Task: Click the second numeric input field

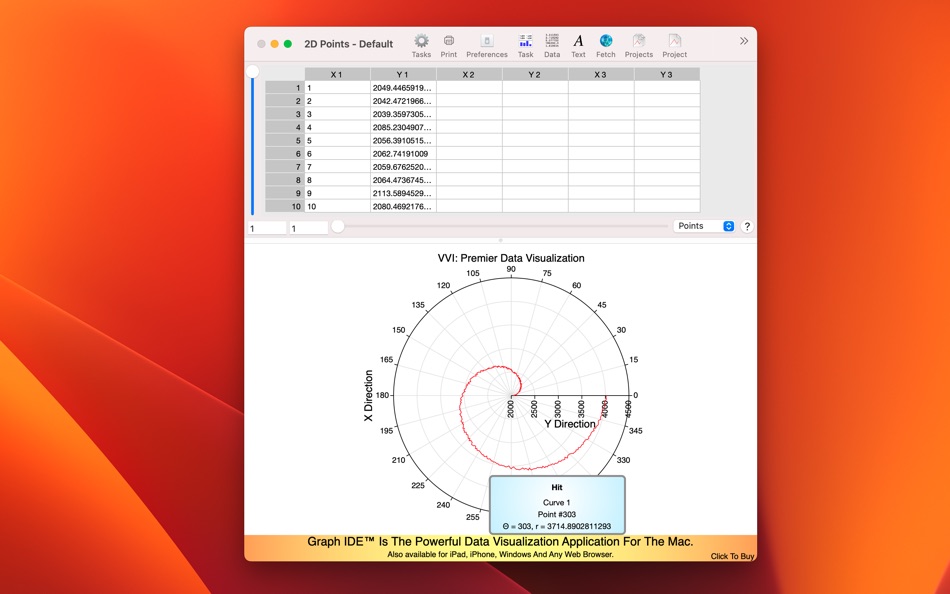Action: point(308,229)
